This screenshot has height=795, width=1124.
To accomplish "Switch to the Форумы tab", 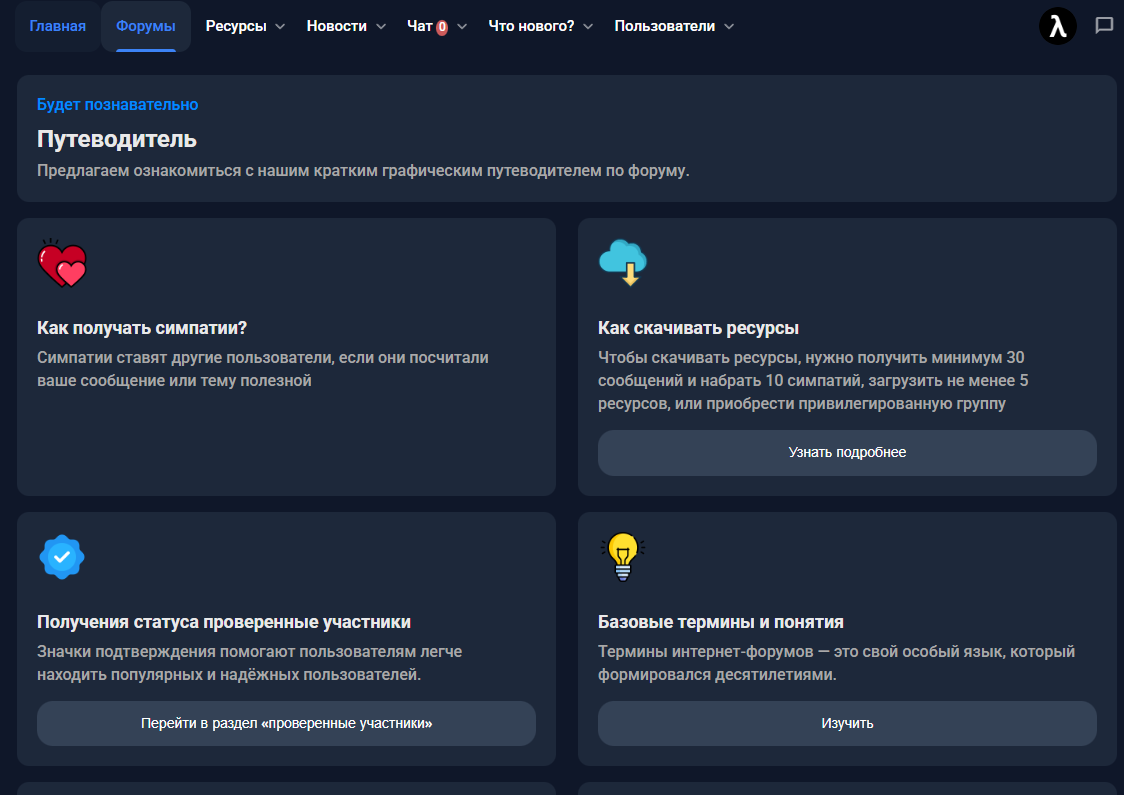I will pyautogui.click(x=145, y=26).
